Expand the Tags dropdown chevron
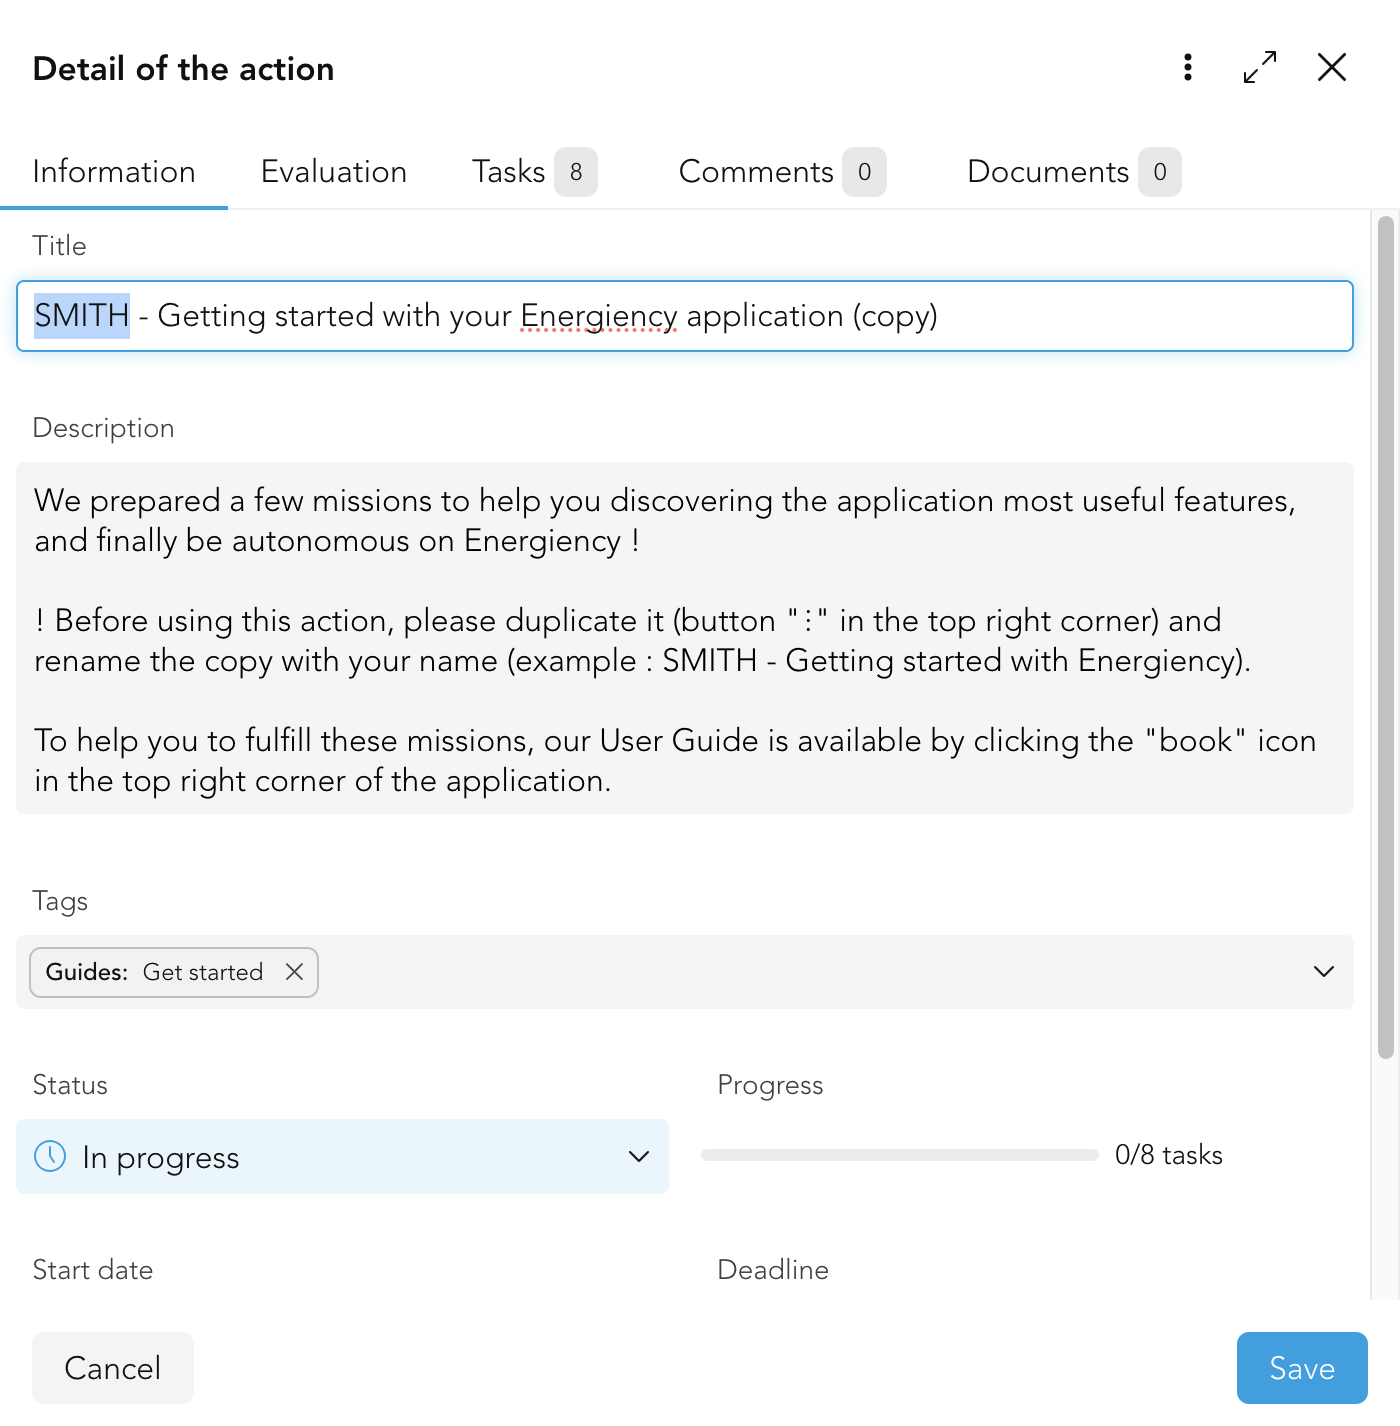1400x1426 pixels. 1324,972
